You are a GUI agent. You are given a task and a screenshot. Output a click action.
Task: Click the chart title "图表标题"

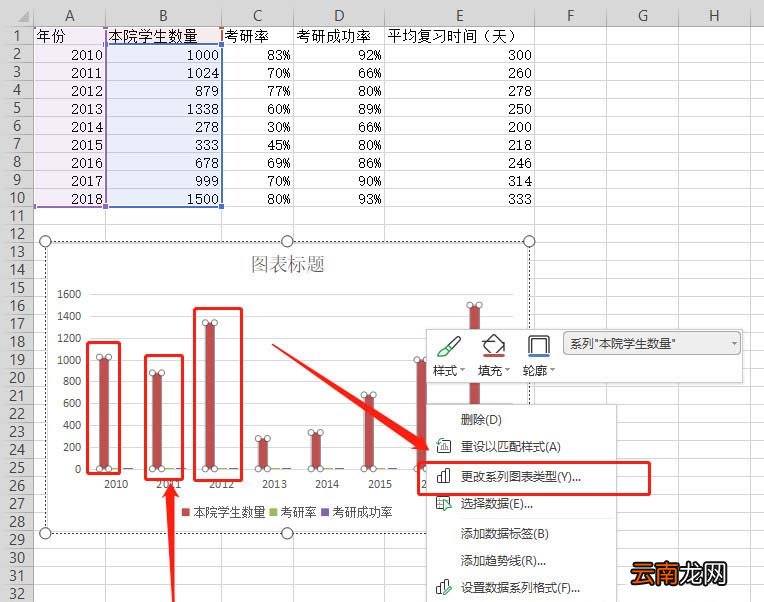pos(287,264)
